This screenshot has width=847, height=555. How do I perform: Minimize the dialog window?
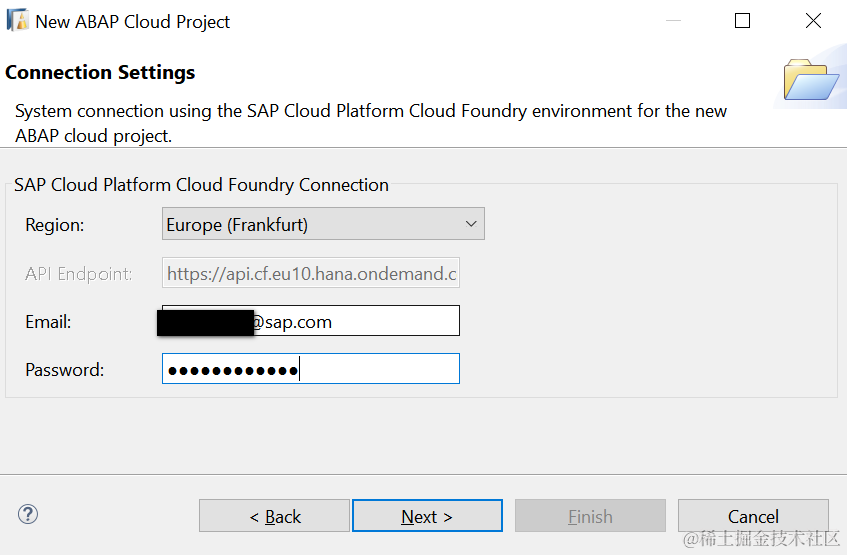[673, 21]
